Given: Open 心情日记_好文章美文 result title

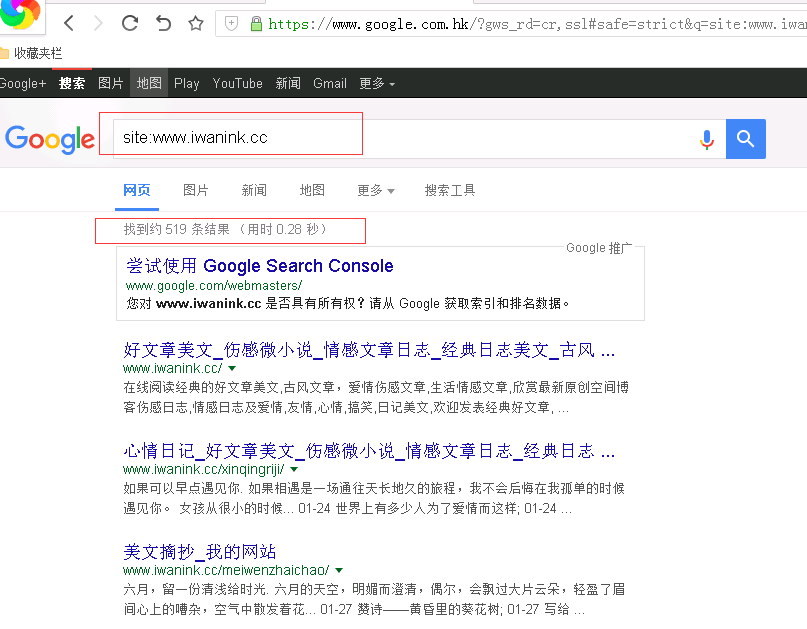Looking at the screenshot, I should pyautogui.click(x=369, y=451).
